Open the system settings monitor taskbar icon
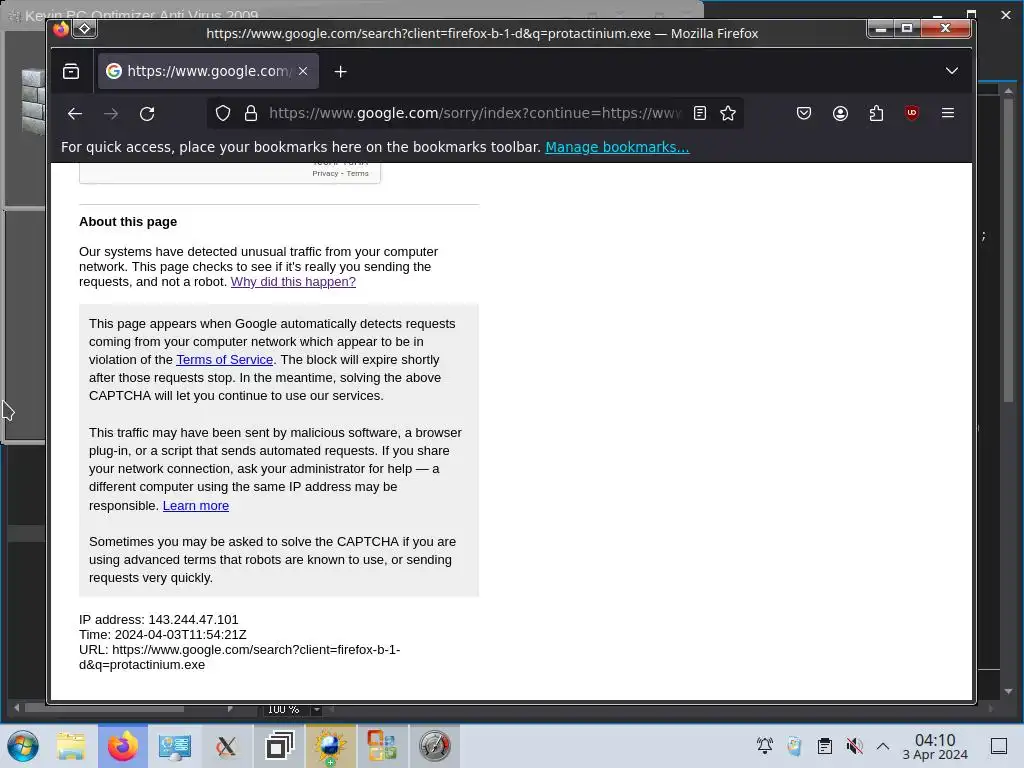The image size is (1024, 768). (174, 746)
